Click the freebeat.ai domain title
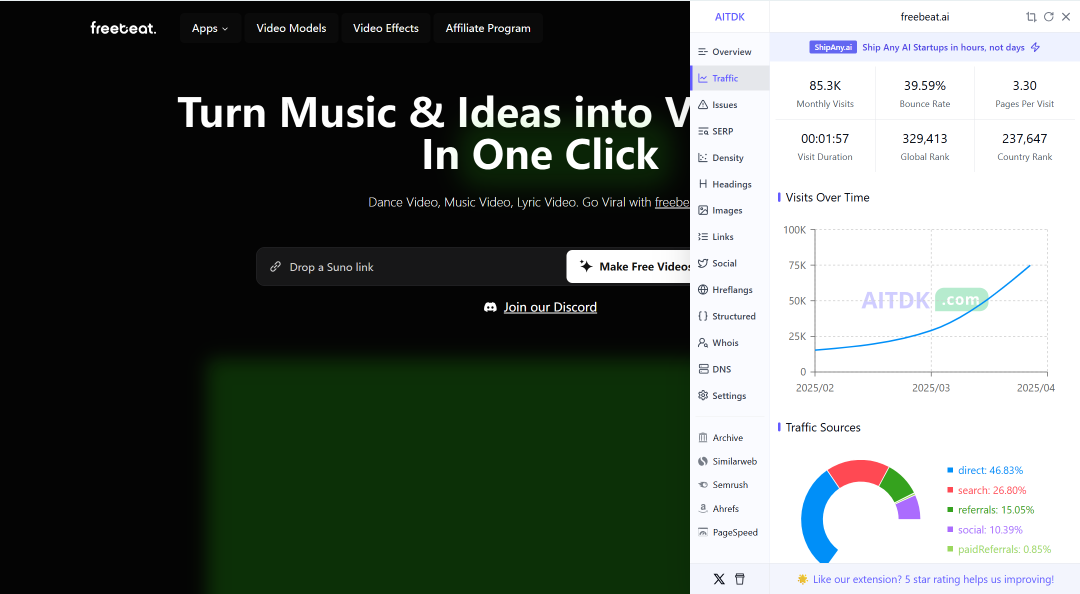The height and width of the screenshot is (594, 1080). click(925, 17)
